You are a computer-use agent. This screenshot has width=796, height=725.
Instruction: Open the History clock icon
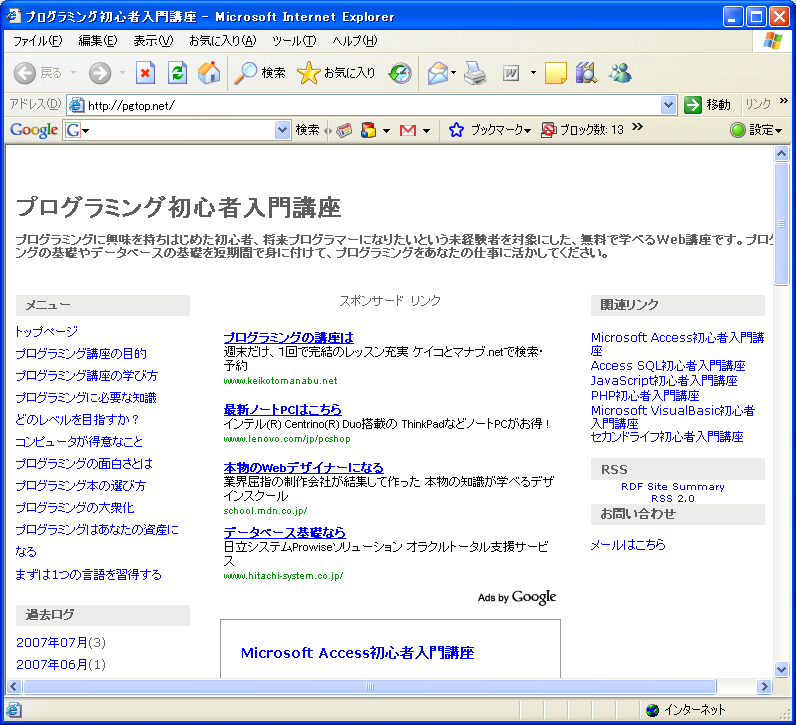[400, 73]
